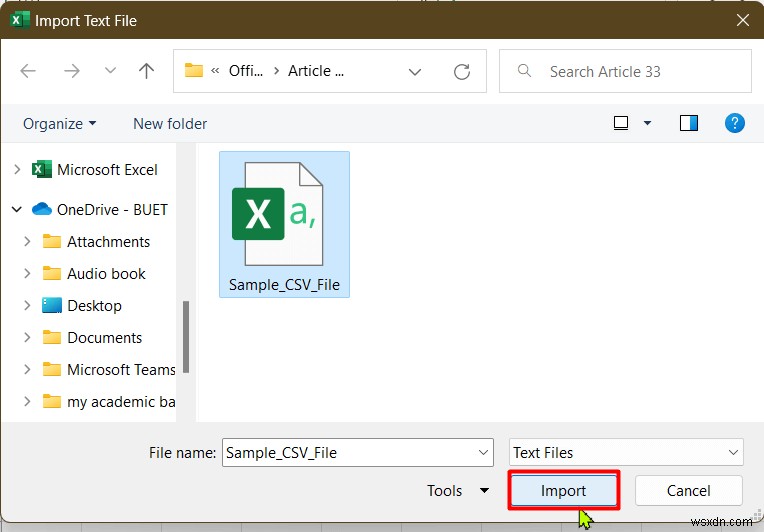Click the Sample_CSV_File name label
764x532 pixels.
(x=284, y=285)
